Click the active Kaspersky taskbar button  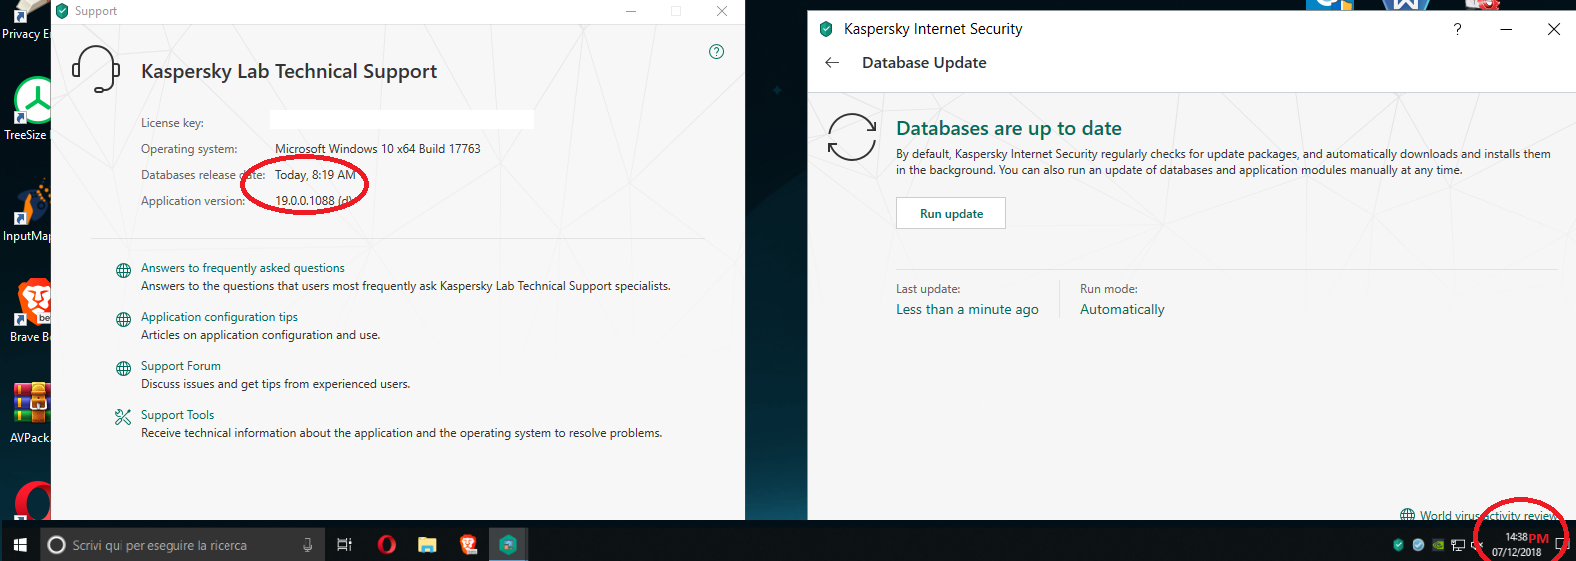[x=508, y=545]
